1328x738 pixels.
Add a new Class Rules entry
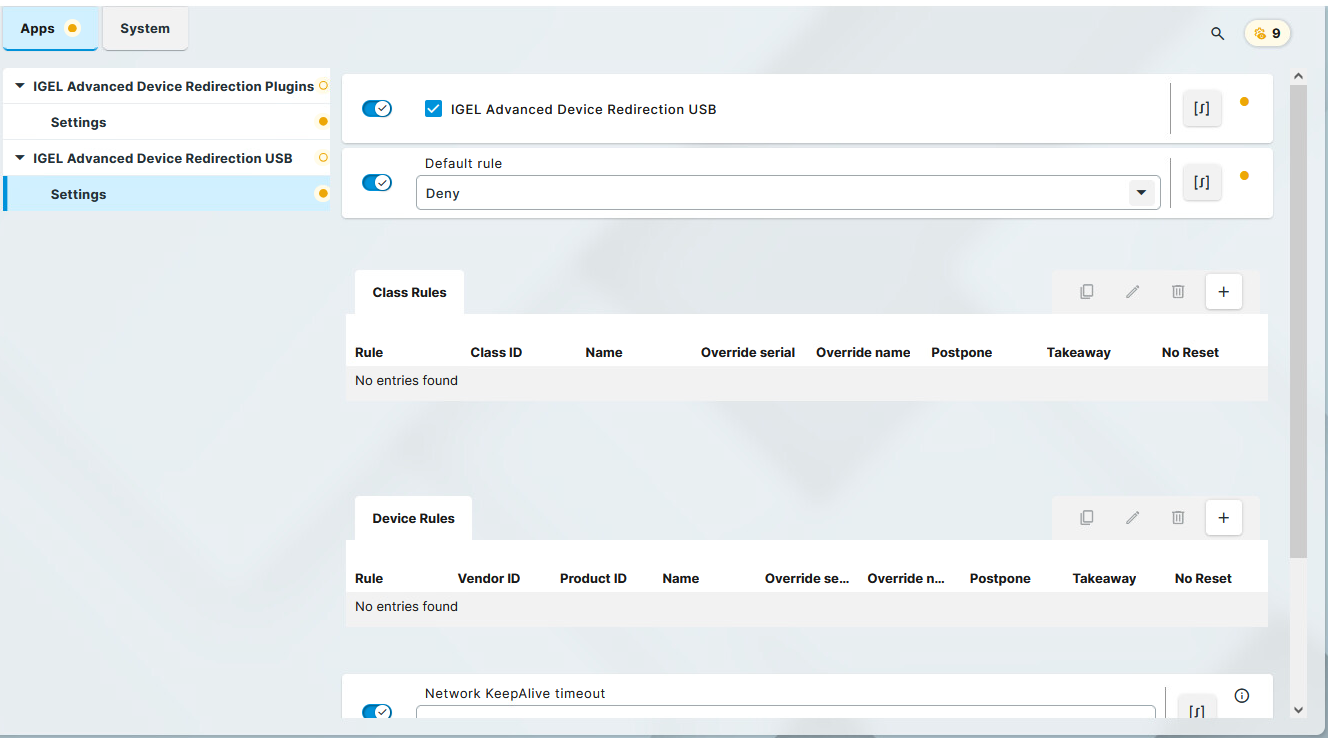coord(1223,292)
